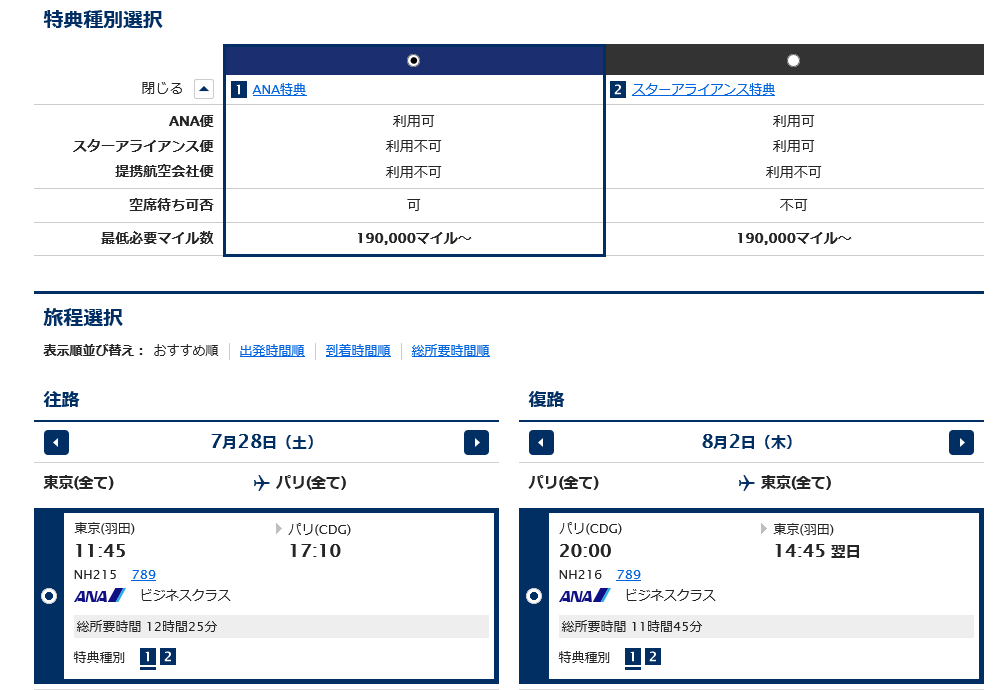This screenshot has height=690, width=1004.
Task: Click the 特典種別選択 heading
Action: click(x=103, y=20)
